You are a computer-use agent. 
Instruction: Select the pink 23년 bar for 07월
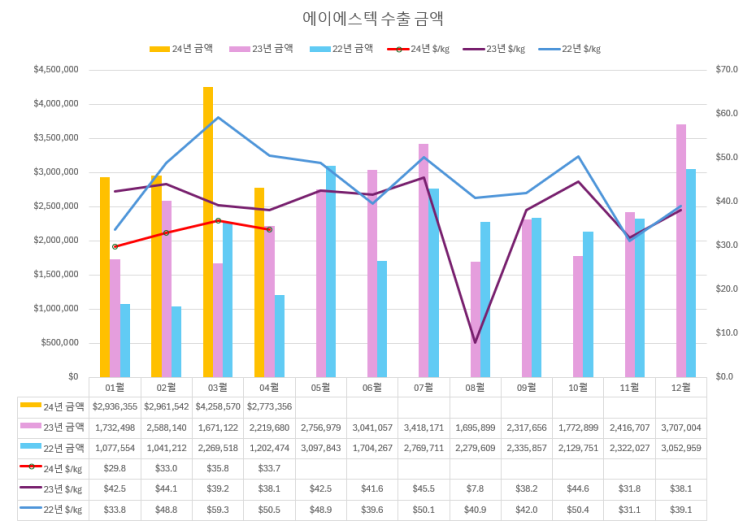point(424,261)
